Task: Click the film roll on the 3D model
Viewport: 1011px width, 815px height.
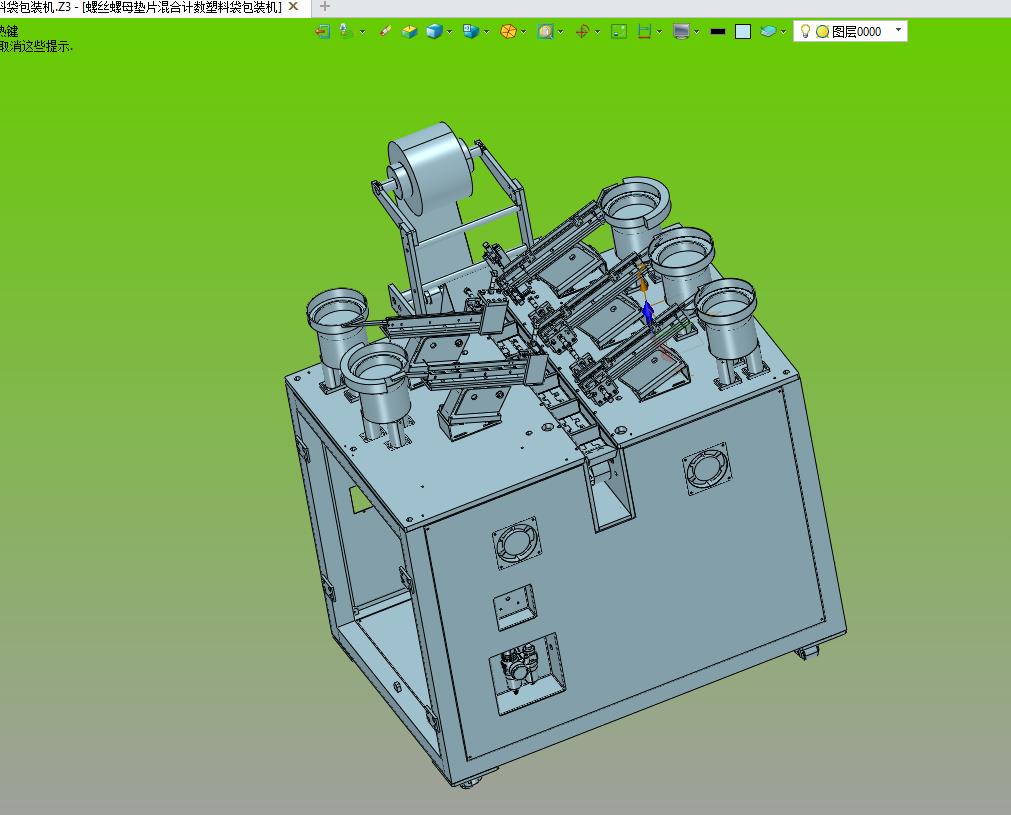Action: coord(431,169)
